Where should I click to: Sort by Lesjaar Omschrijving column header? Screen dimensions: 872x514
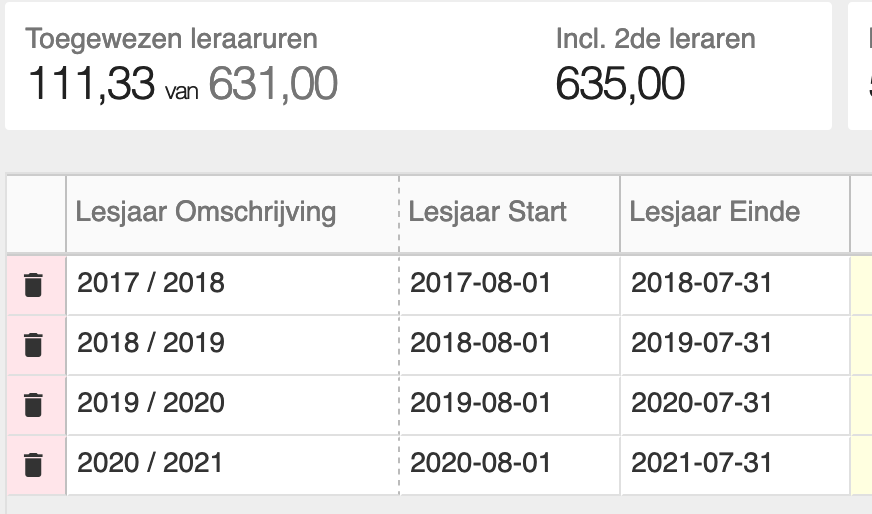click(x=206, y=212)
